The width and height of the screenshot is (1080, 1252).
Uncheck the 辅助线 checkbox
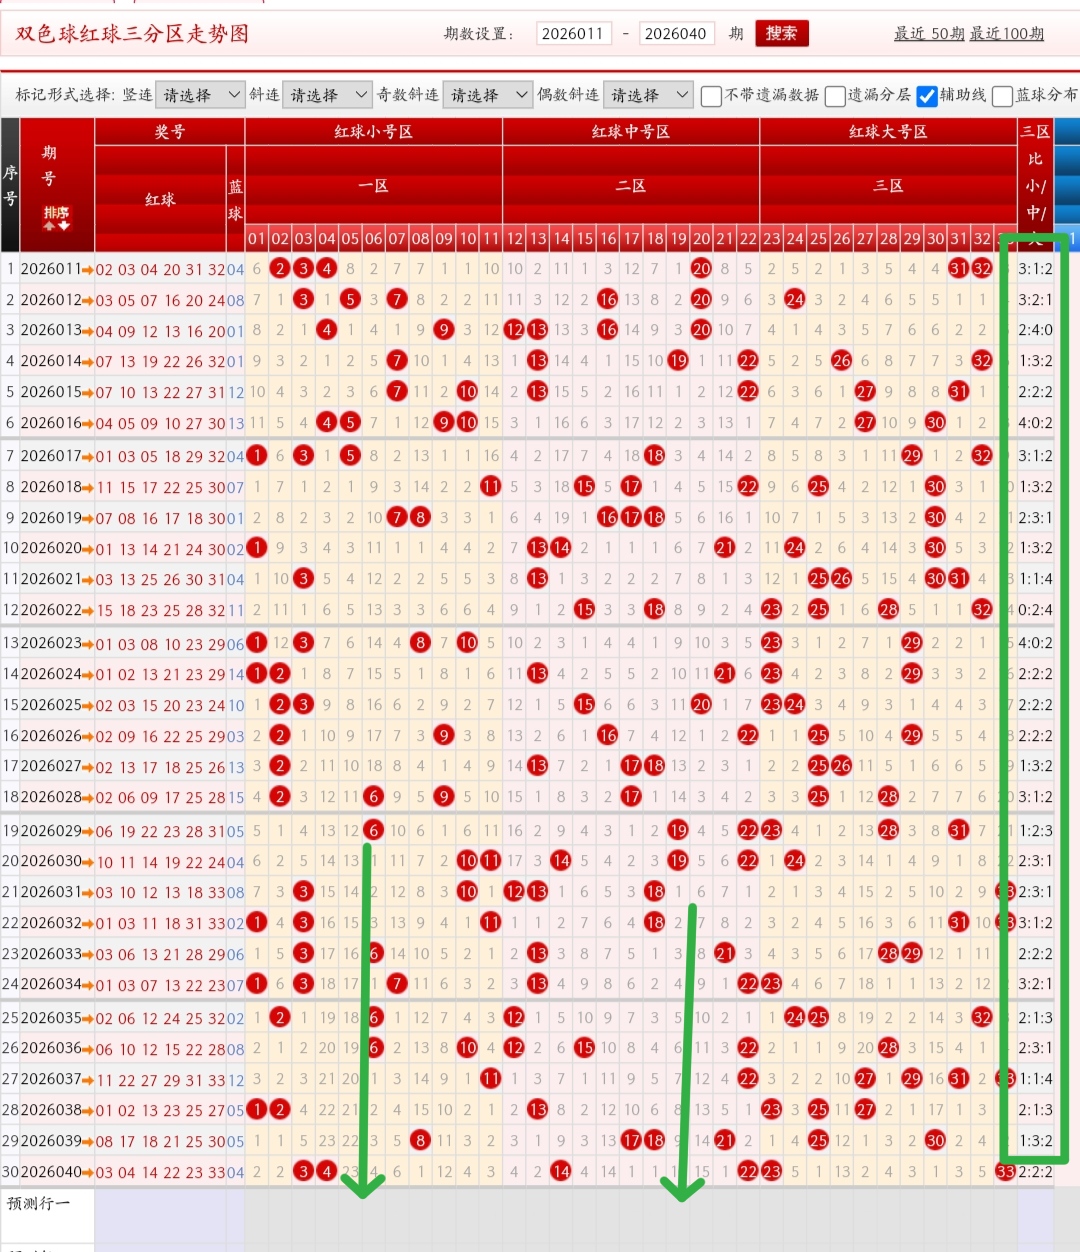point(925,95)
